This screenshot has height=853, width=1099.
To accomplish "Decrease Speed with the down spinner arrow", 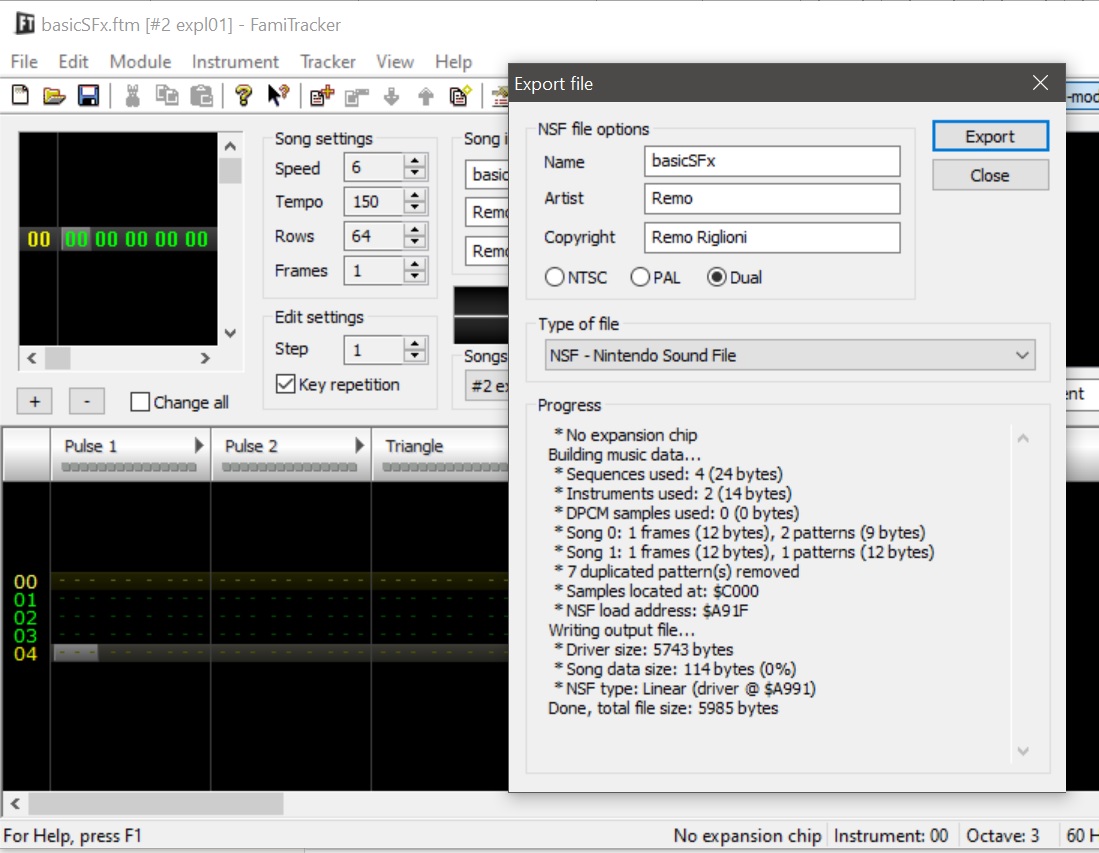I will (415, 173).
